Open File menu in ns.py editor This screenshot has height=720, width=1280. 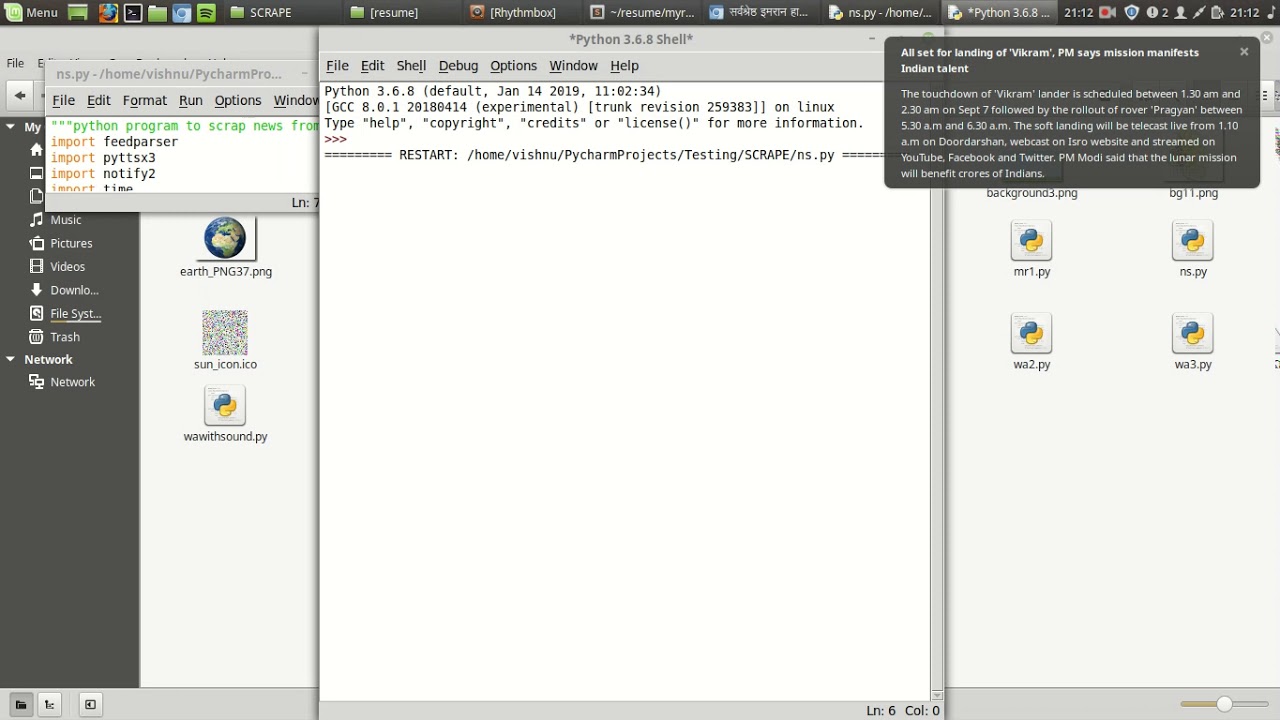coord(63,100)
